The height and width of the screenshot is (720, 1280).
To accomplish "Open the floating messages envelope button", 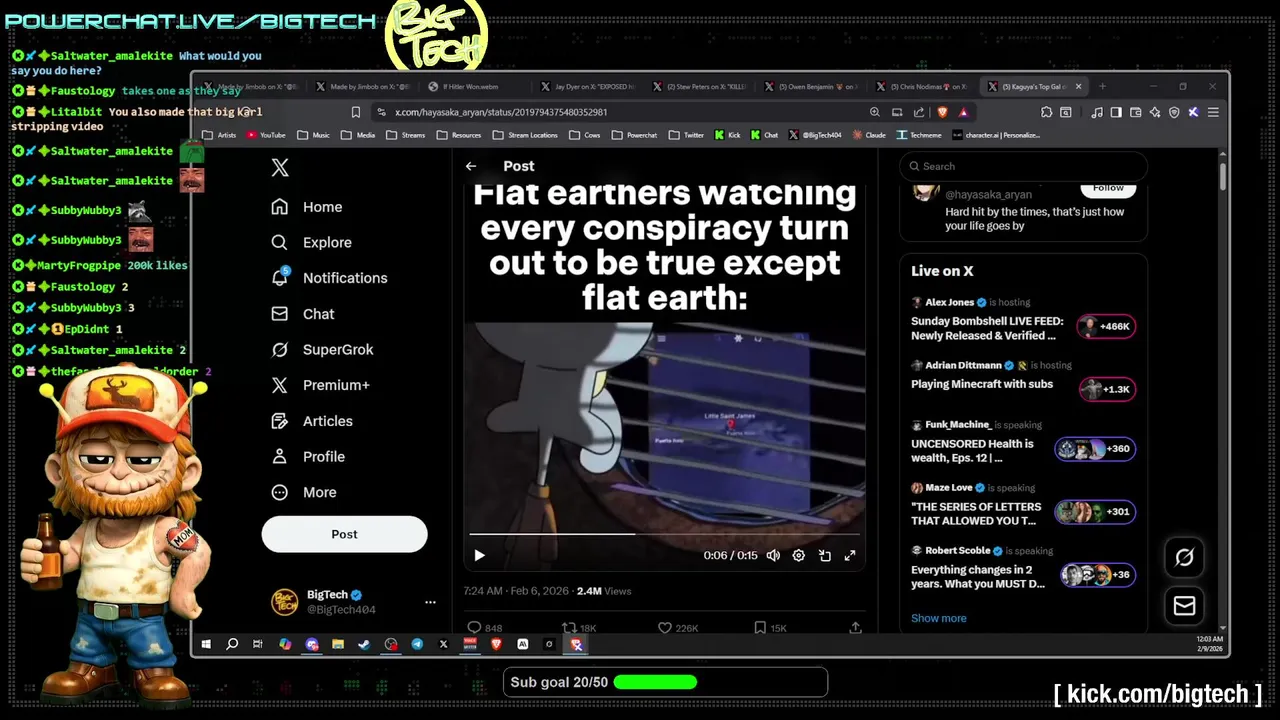I will (x=1184, y=605).
